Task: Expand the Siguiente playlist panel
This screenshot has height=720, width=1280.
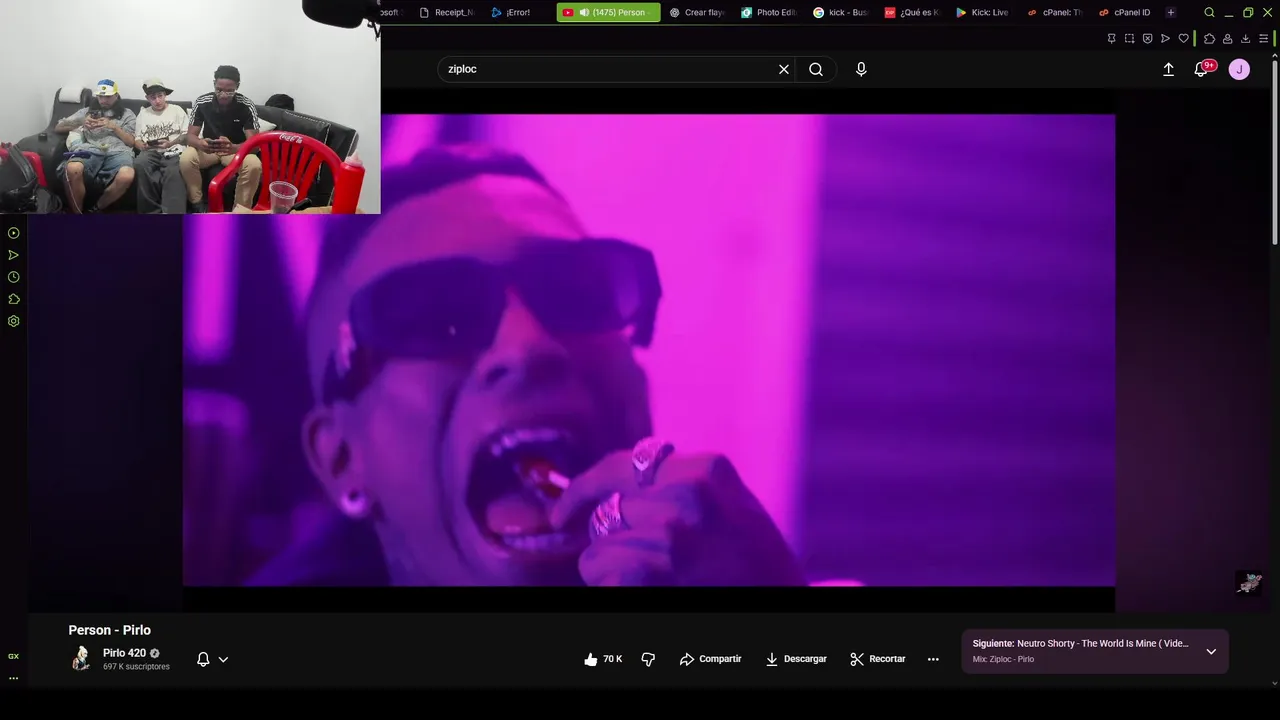Action: 1211,651
